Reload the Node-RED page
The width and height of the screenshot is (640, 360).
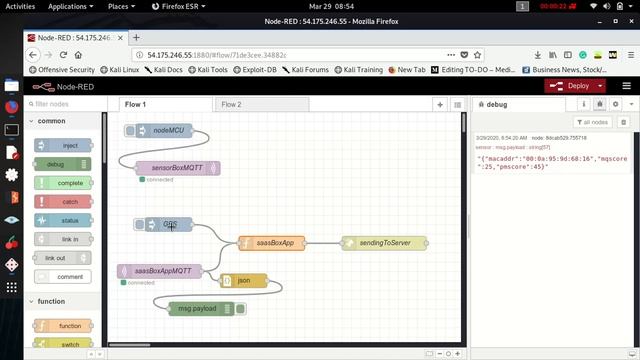tap(63, 55)
